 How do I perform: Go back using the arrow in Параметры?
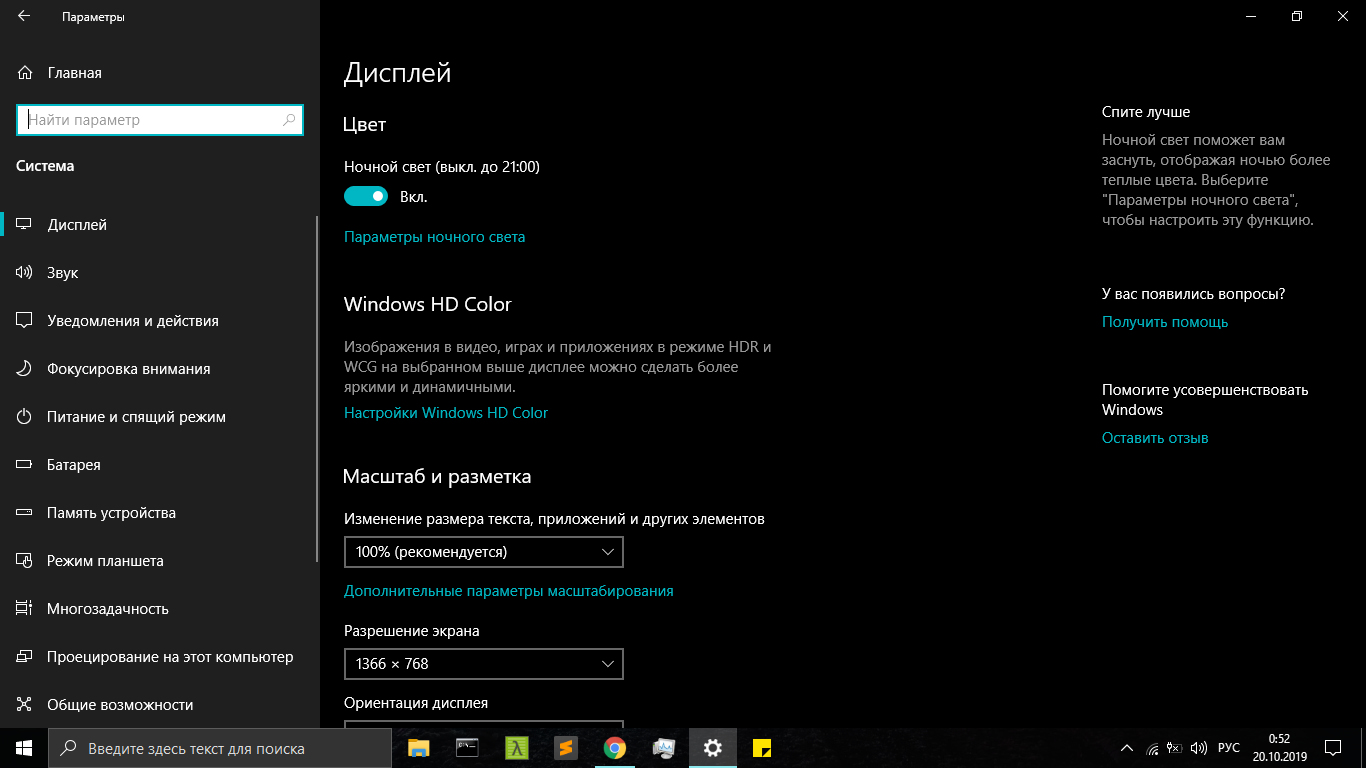[x=24, y=17]
